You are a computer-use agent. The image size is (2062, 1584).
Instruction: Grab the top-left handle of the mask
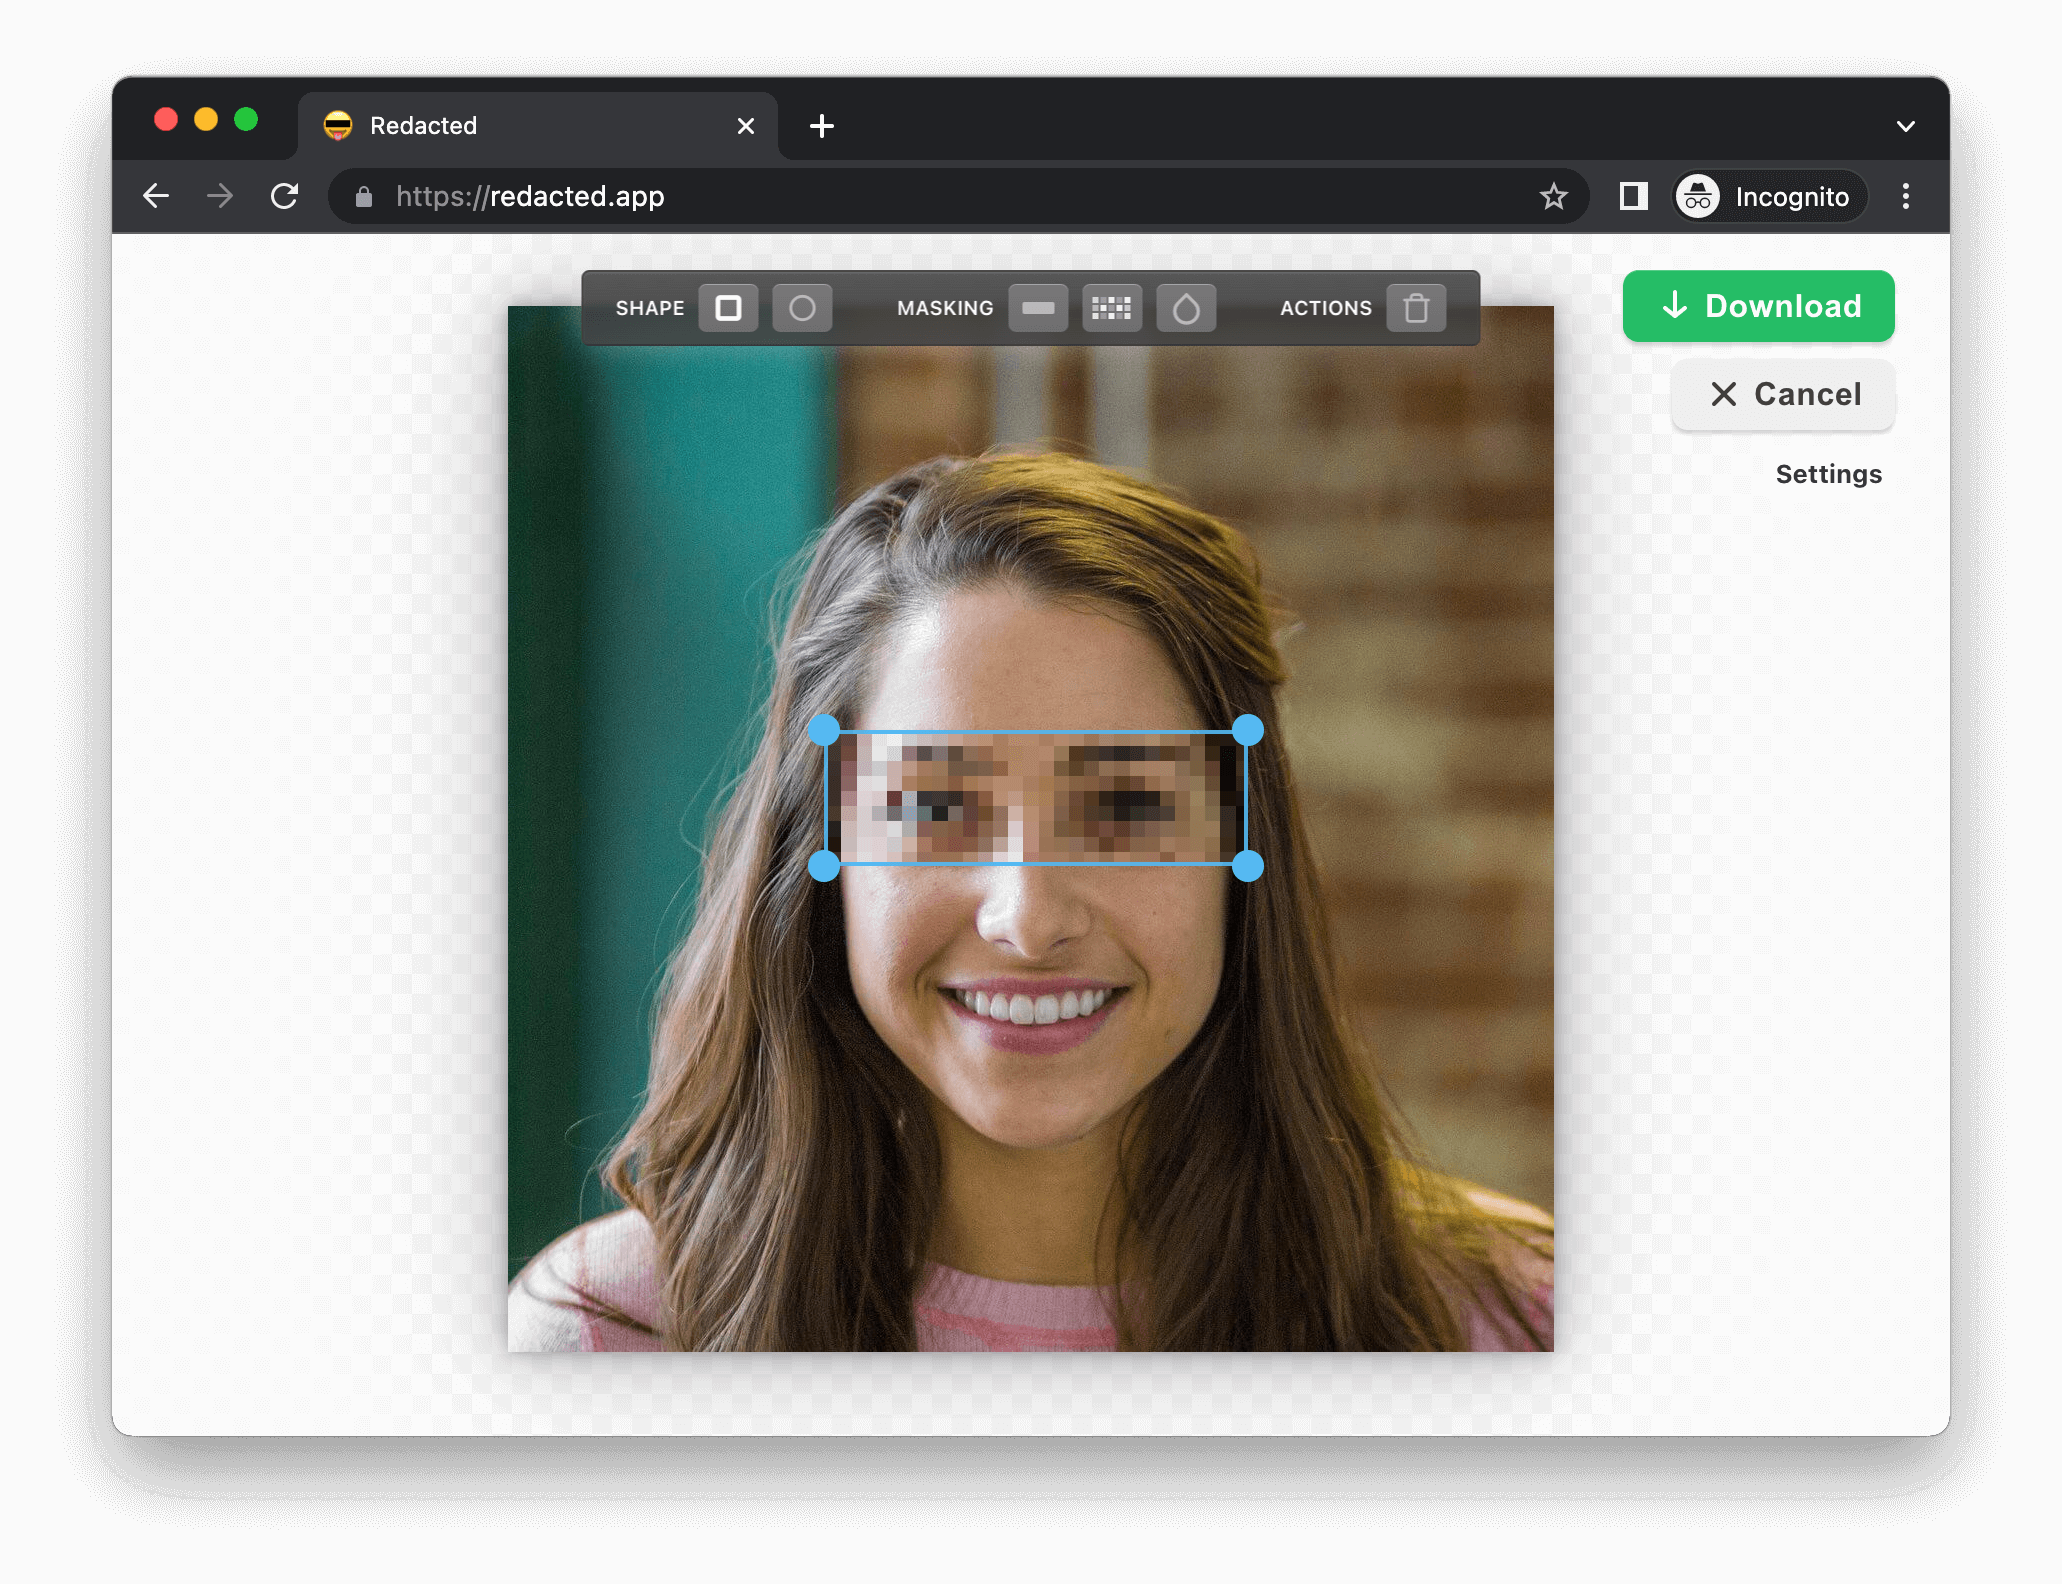coord(824,730)
